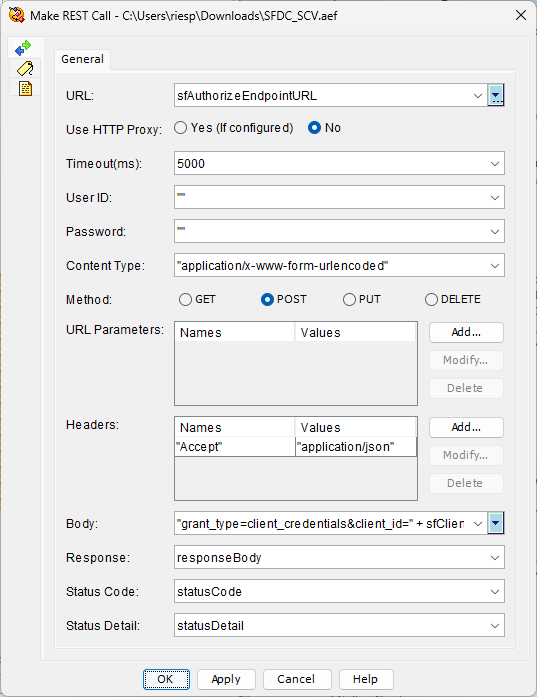The image size is (537, 697).
Task: Click Values column header in URL Parameters table
Action: tap(356, 332)
